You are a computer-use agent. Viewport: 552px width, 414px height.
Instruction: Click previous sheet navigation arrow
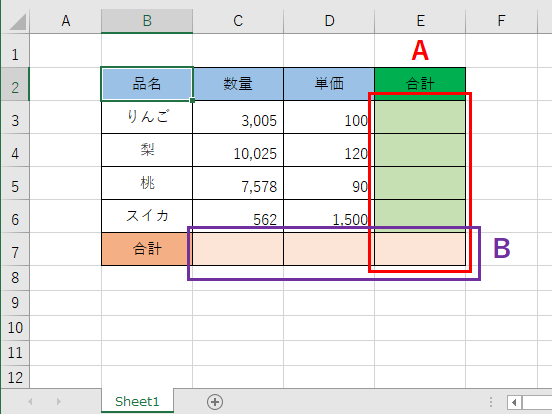tap(30, 401)
